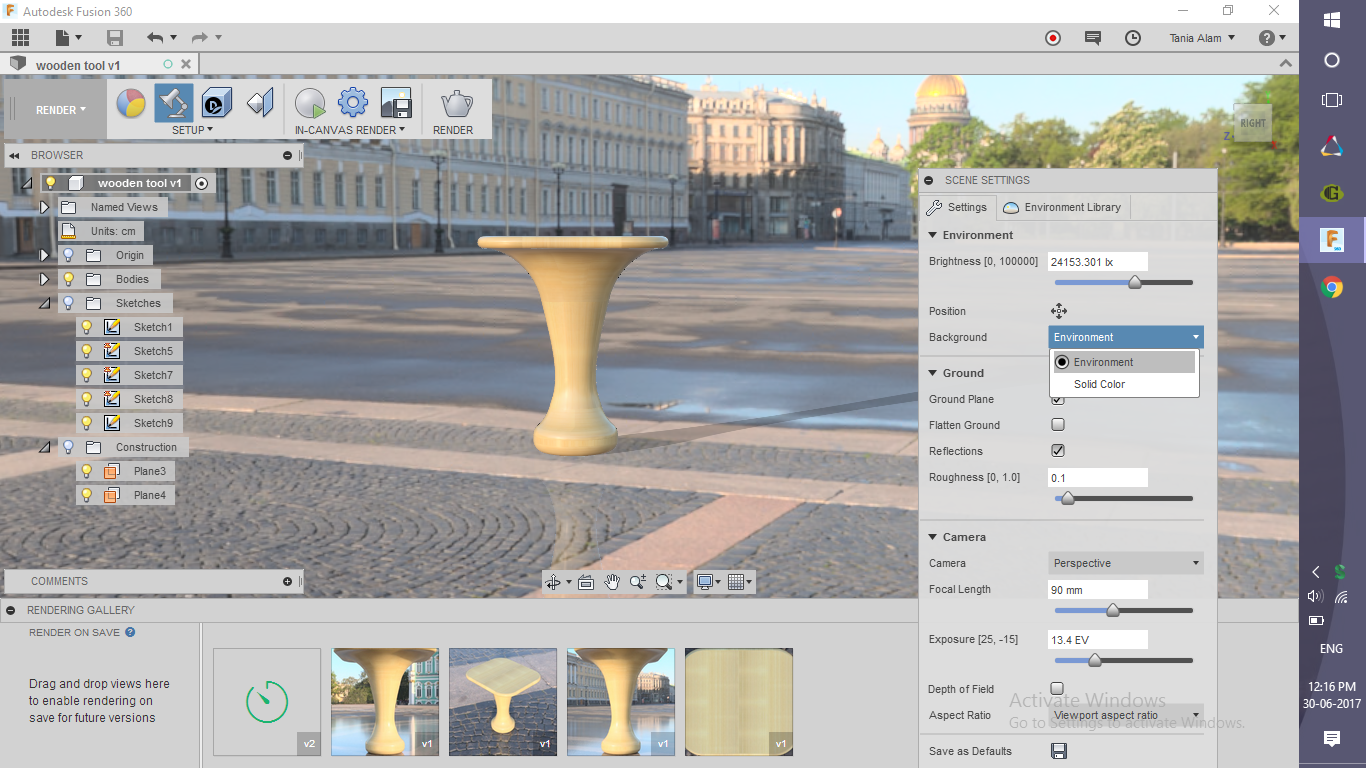Click the record button in title bar
The image size is (1366, 768).
click(x=1053, y=38)
